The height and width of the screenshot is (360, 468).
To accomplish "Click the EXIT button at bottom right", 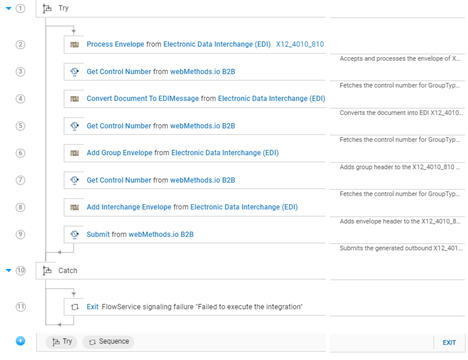I will click(x=449, y=342).
